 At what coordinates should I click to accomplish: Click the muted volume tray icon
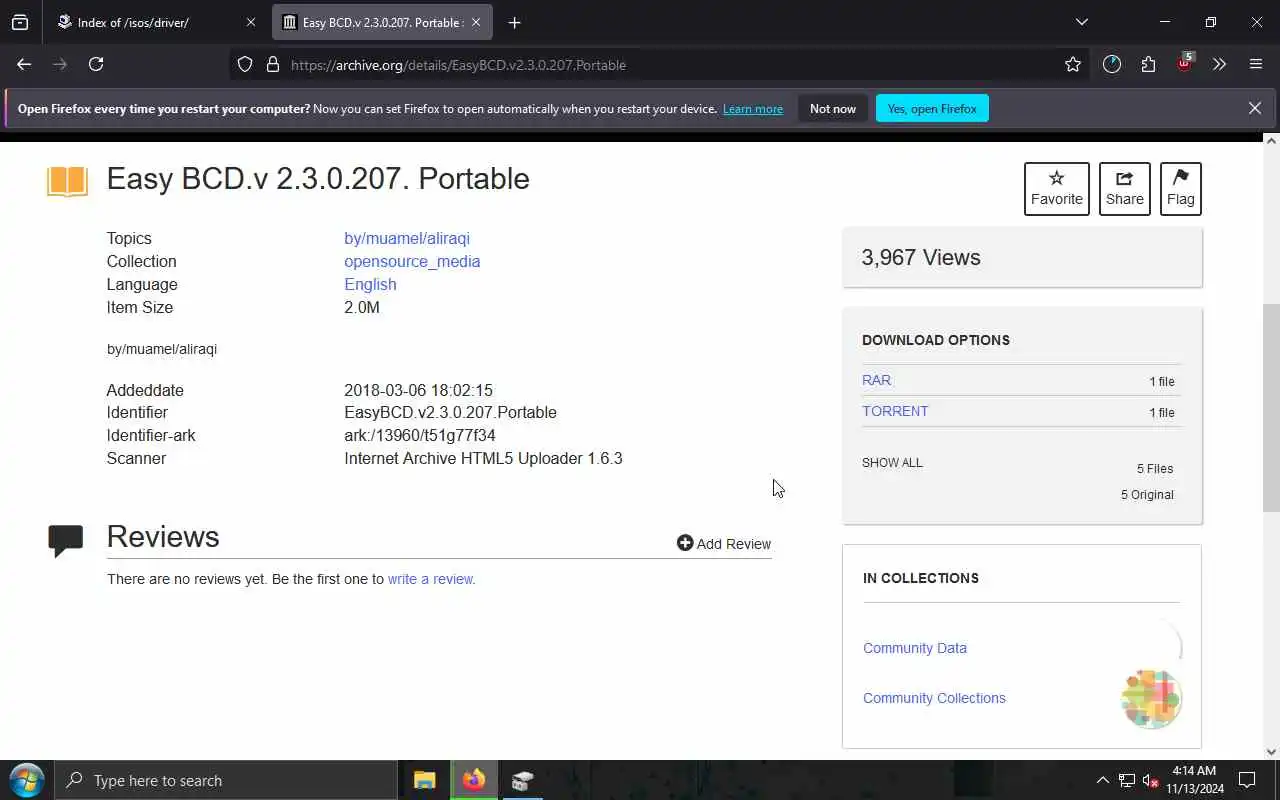[x=1150, y=780]
